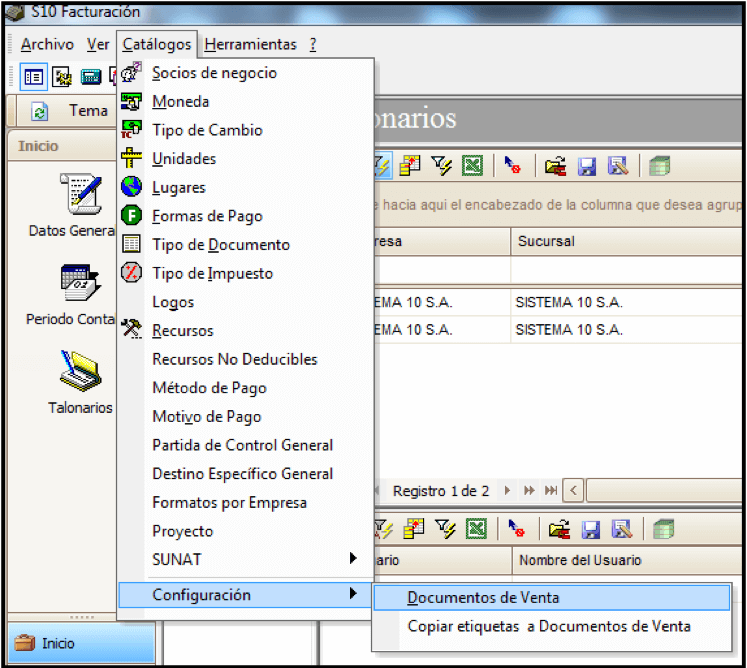Choose Tipo de Cambio from Catálogos
The width and height of the screenshot is (747, 668).
tap(207, 130)
